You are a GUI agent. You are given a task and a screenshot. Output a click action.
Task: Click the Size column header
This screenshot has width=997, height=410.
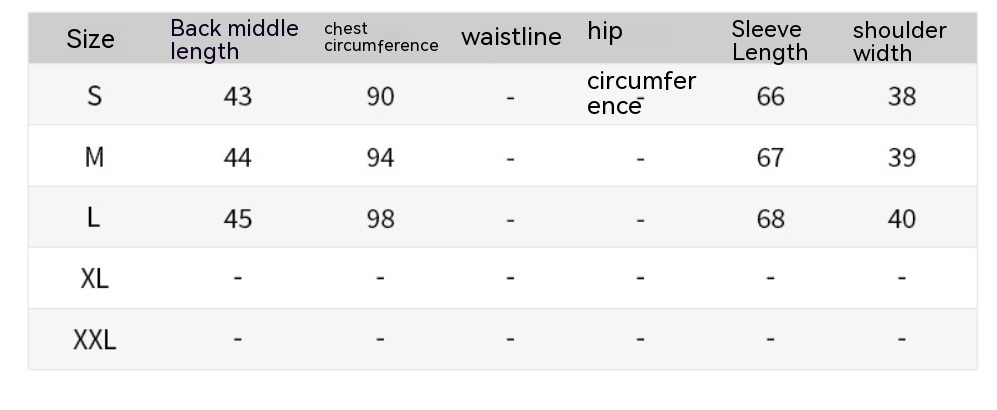(x=90, y=39)
